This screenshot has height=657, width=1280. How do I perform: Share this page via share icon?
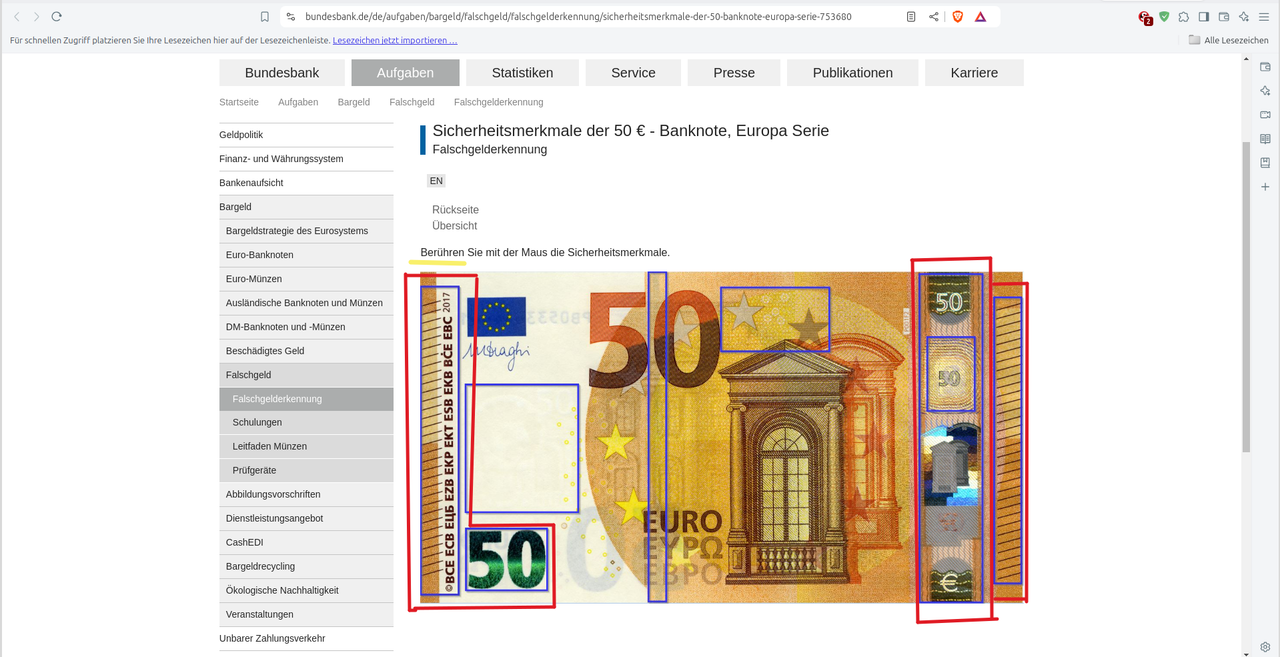934,17
